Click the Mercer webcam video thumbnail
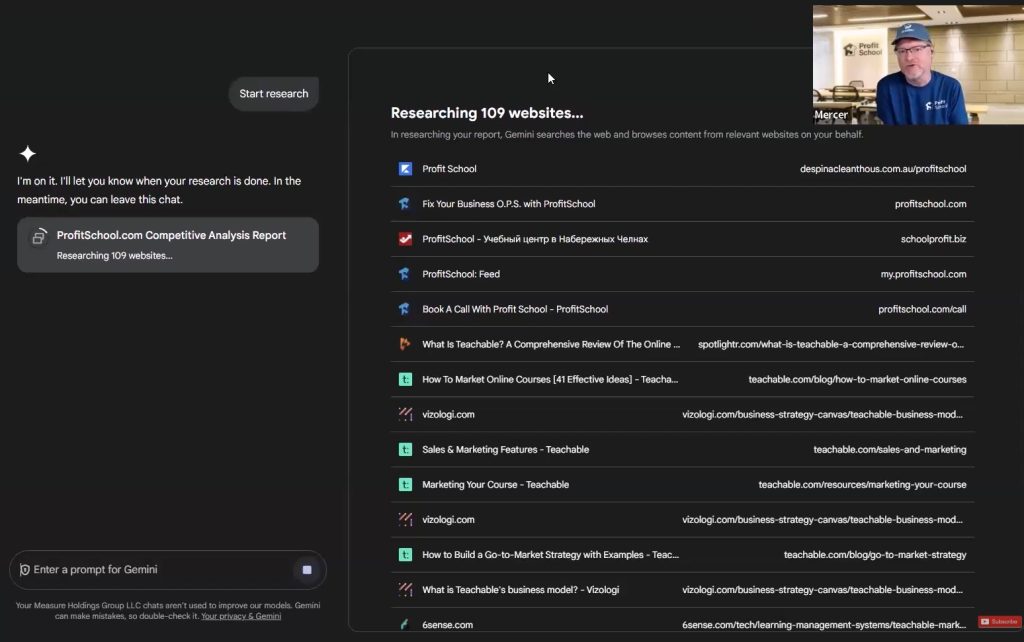Image resolution: width=1024 pixels, height=642 pixels. click(x=918, y=65)
